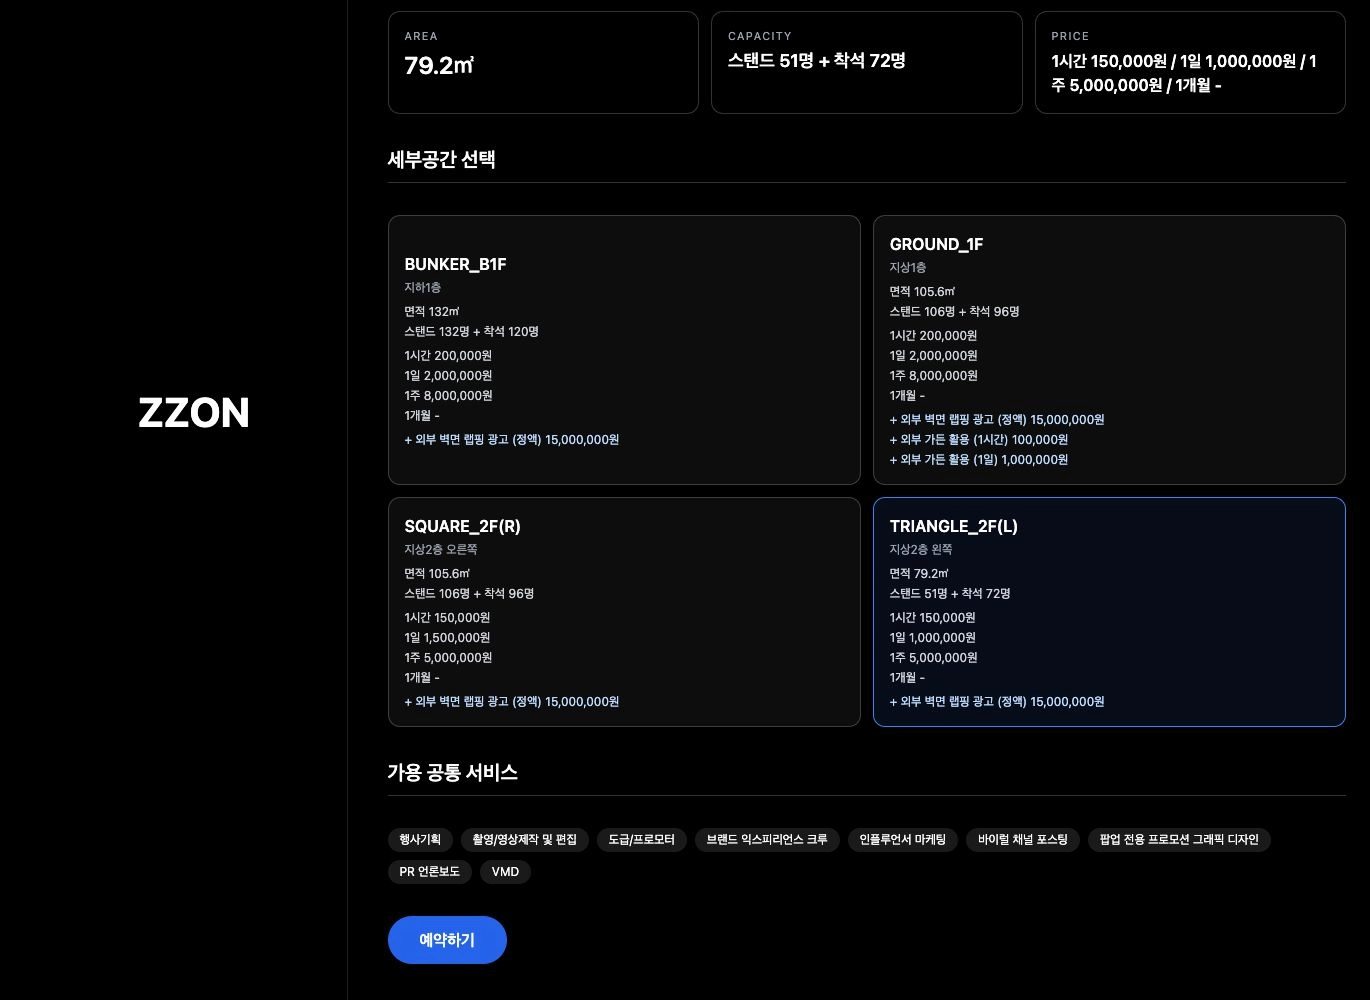Click the PRICE summary text at top
The image size is (1370, 1000).
pyautogui.click(x=1184, y=73)
